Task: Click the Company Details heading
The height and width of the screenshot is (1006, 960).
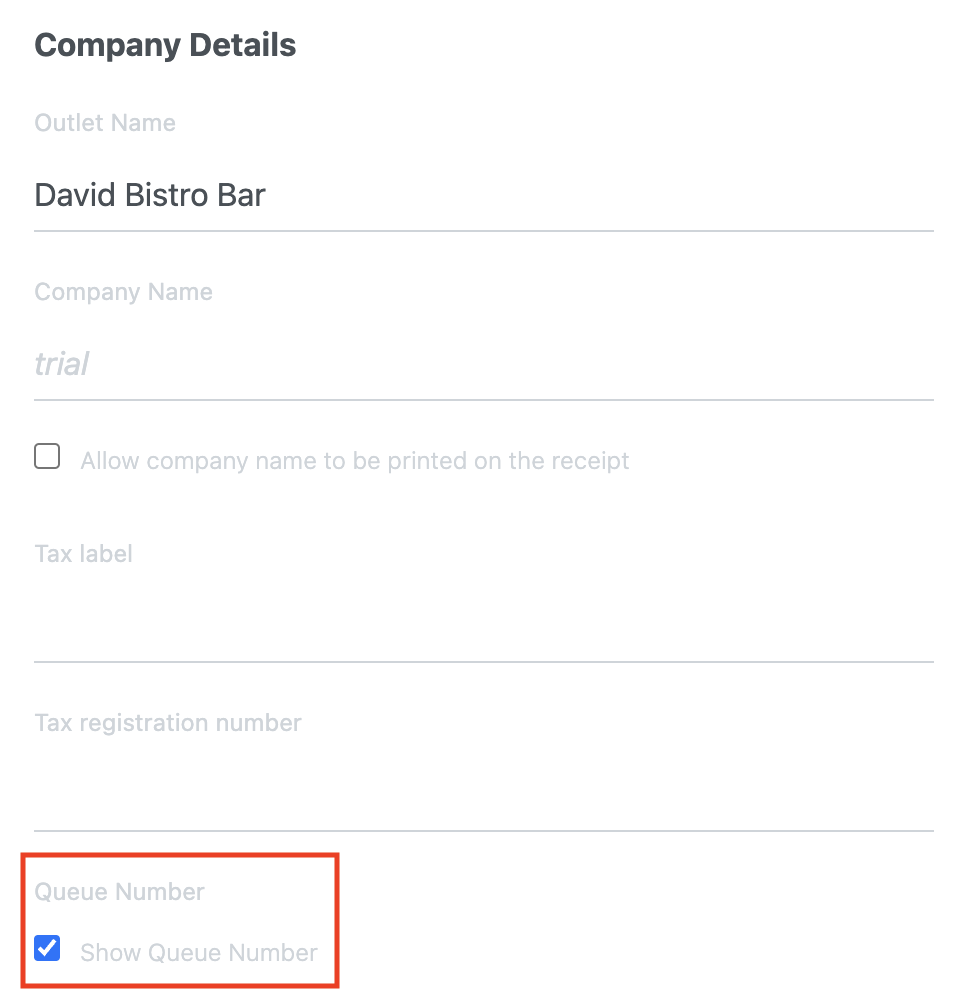Action: tap(165, 46)
